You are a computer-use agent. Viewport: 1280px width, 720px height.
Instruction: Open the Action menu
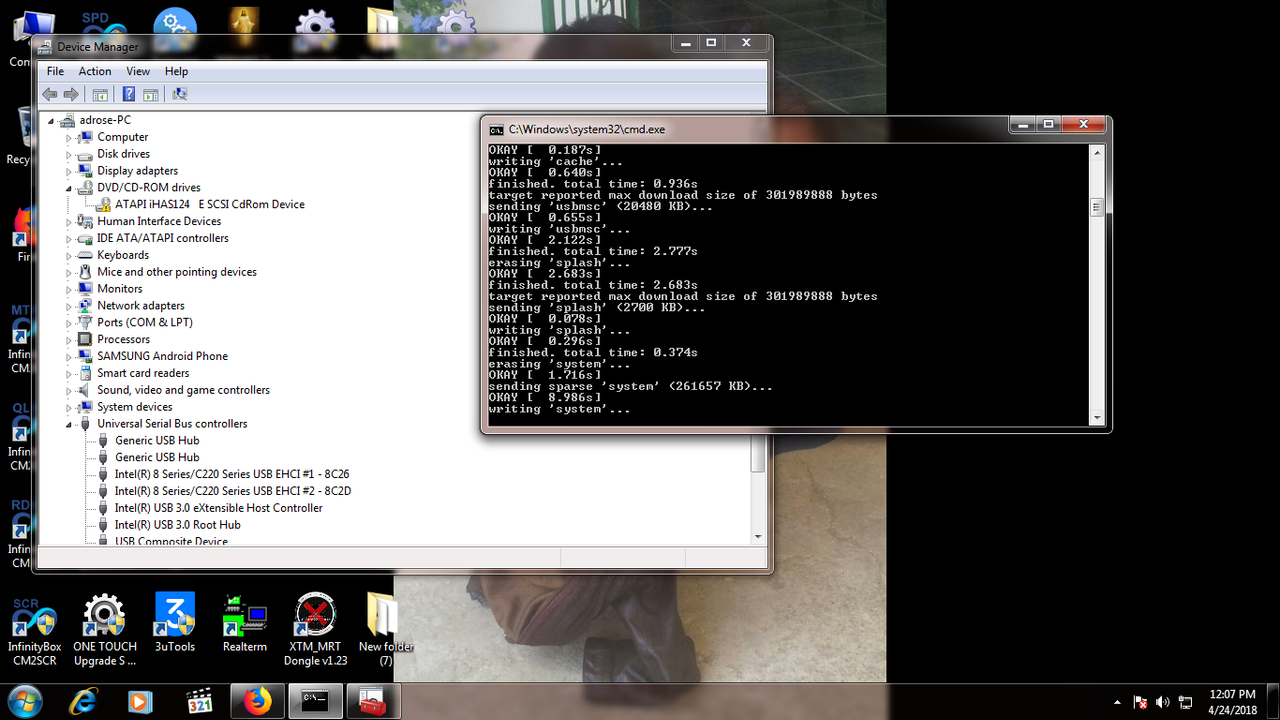coord(95,71)
